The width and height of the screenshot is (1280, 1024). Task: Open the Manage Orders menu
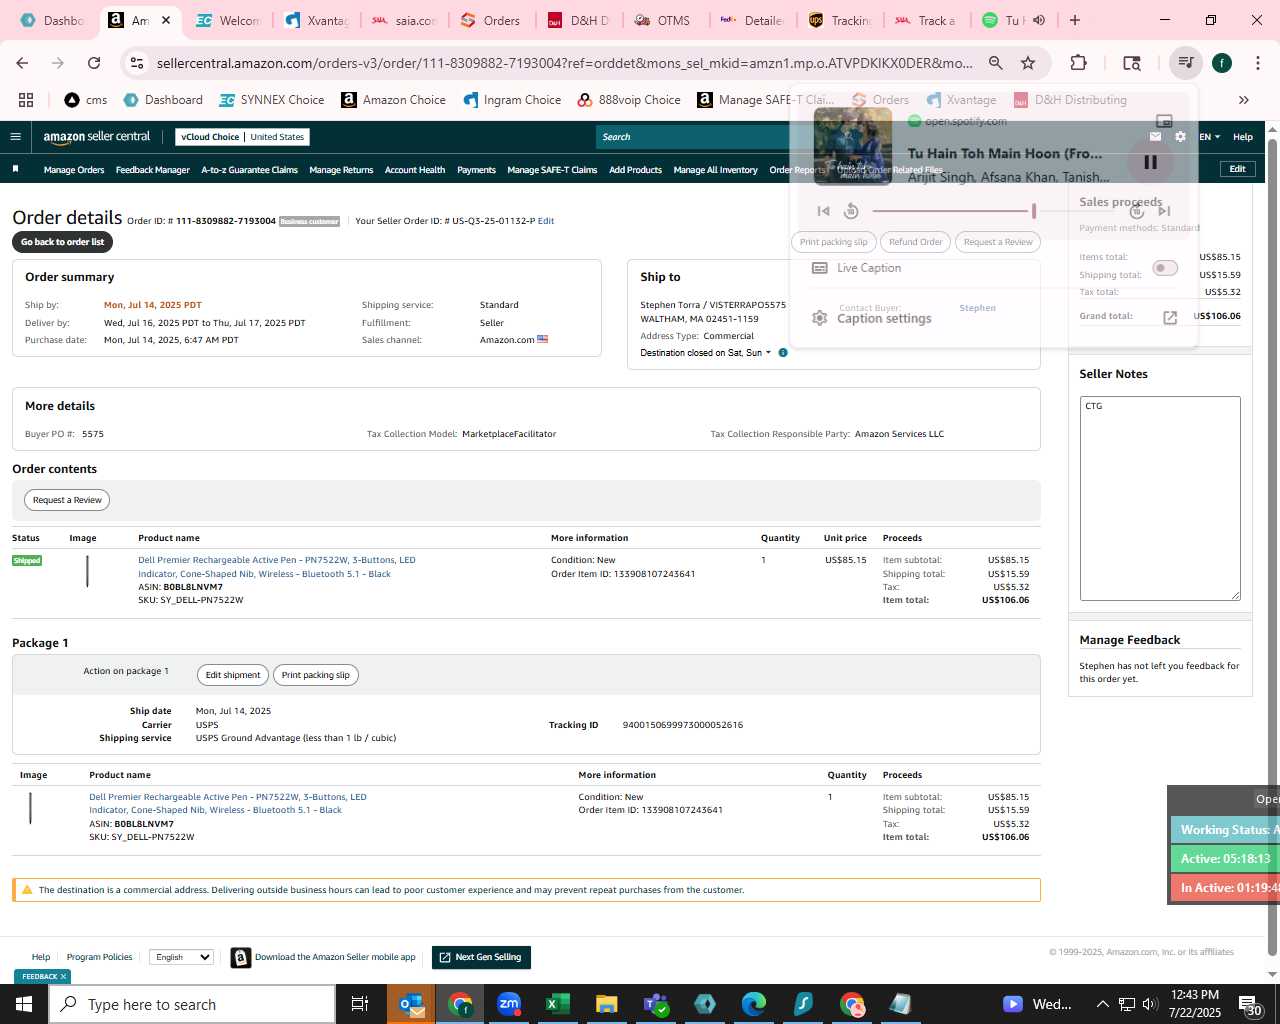[74, 170]
